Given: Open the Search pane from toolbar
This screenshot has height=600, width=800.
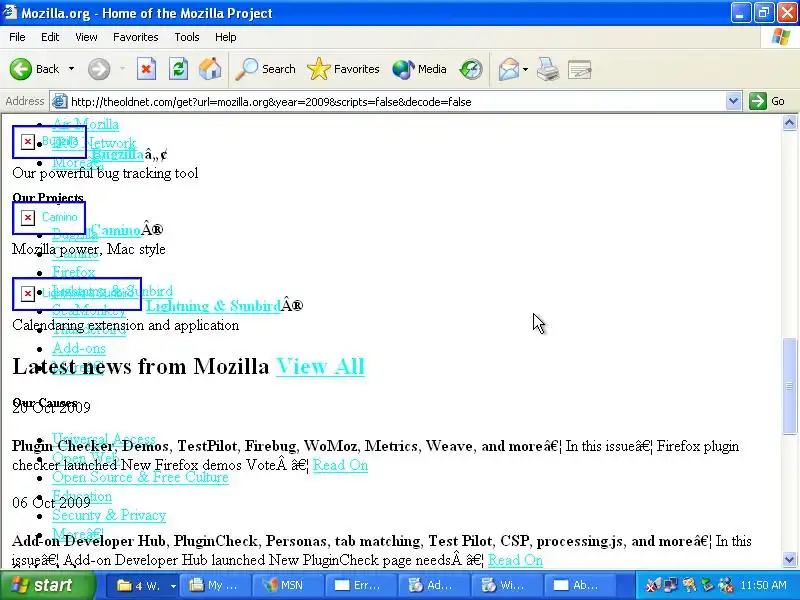Looking at the screenshot, I should click(265, 69).
